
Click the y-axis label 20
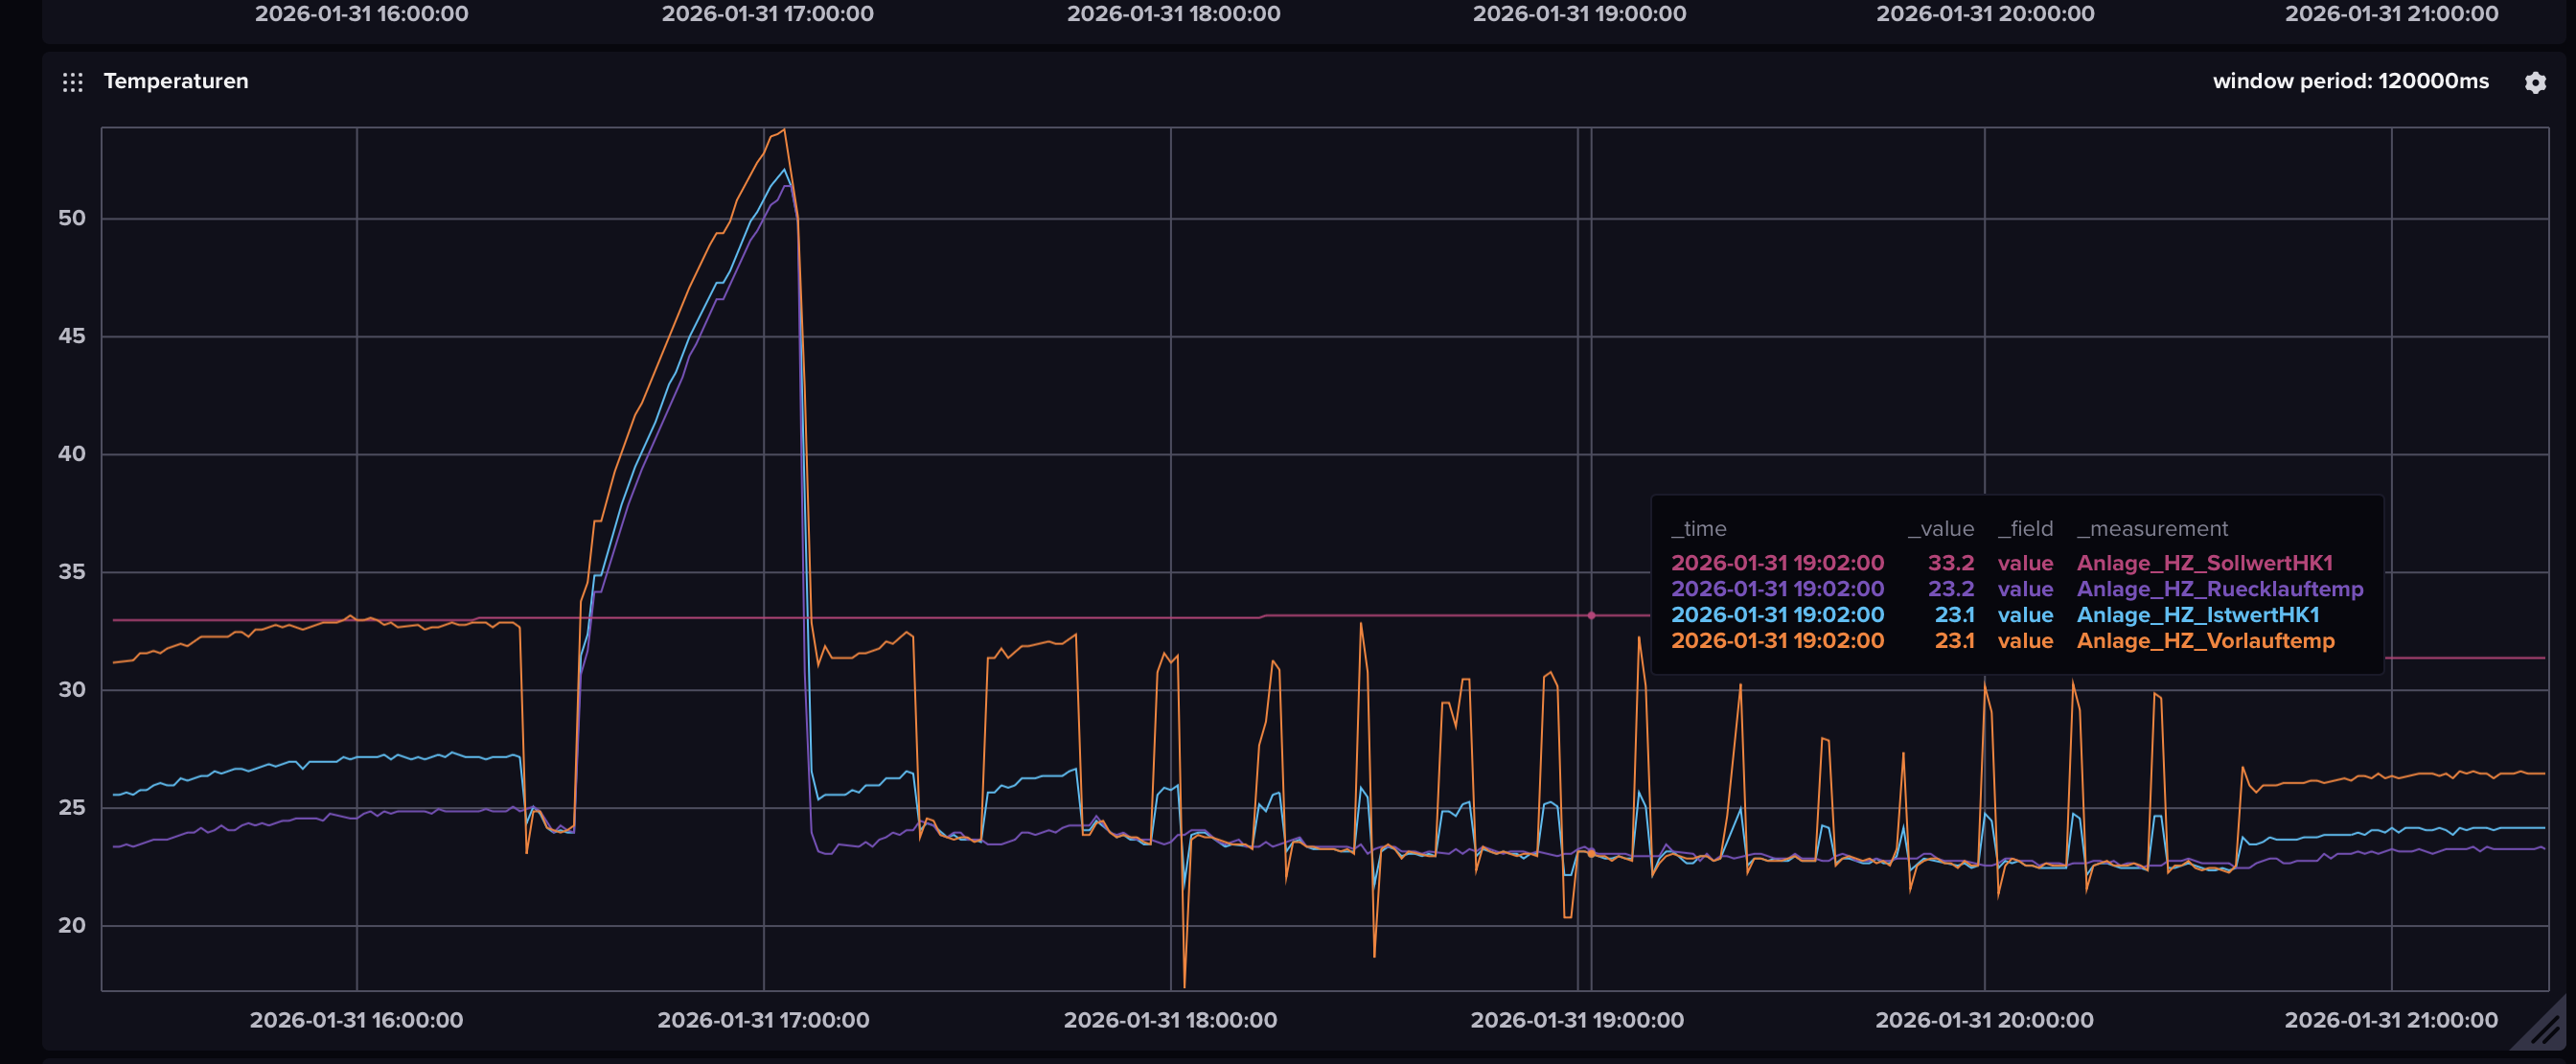[x=72, y=925]
